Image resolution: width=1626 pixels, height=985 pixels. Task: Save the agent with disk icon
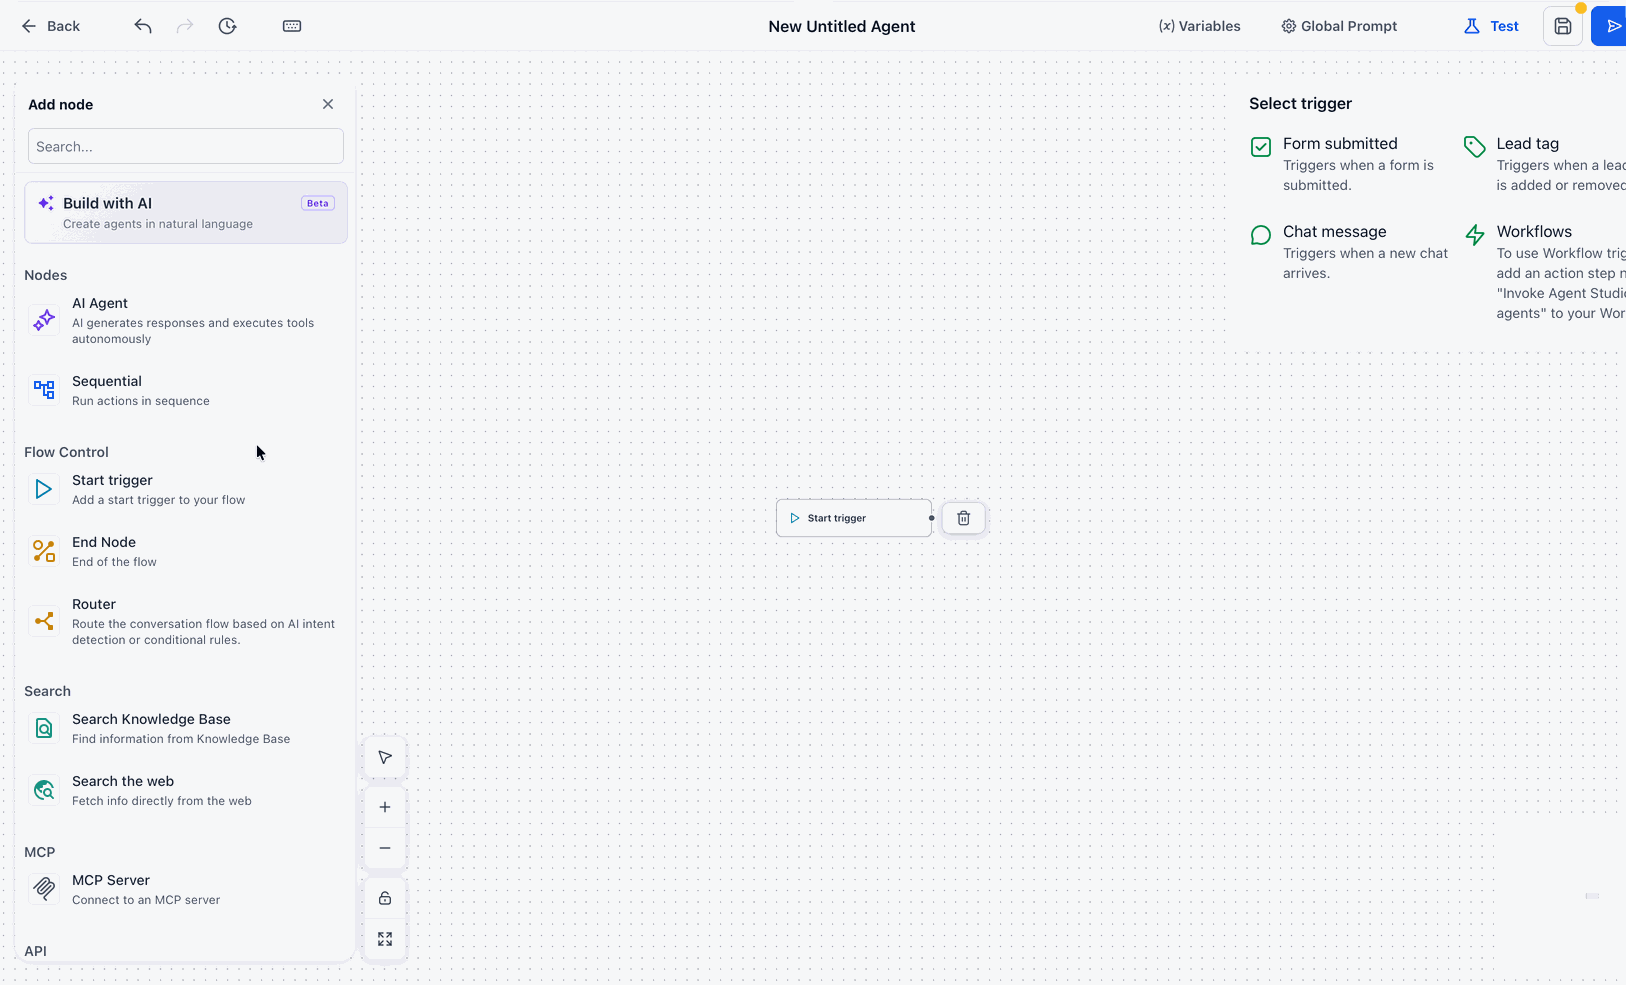coord(1563,26)
